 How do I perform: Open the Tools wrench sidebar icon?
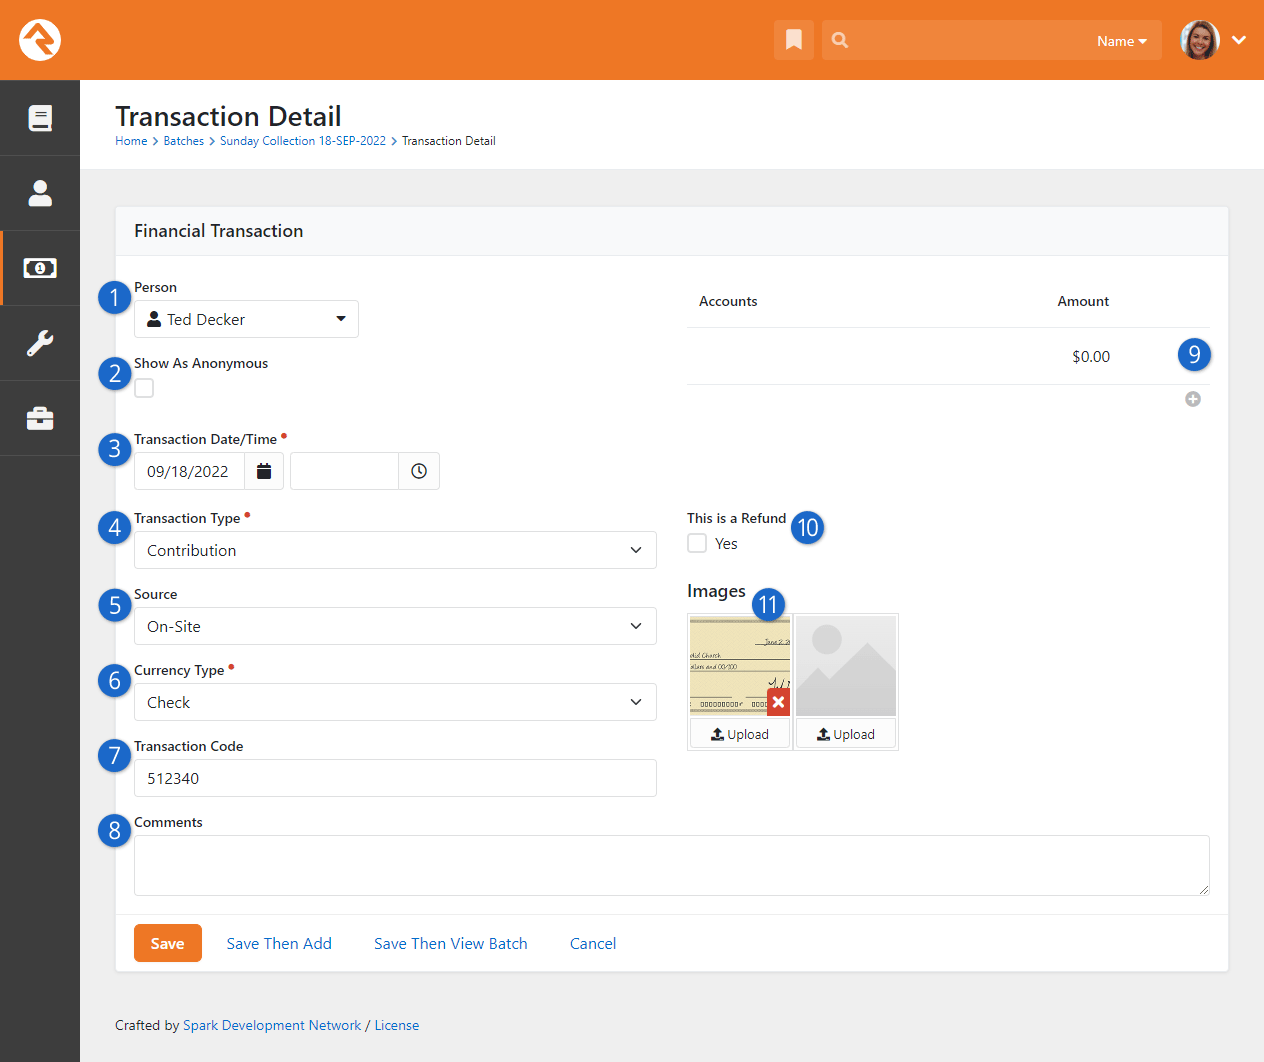pos(40,343)
